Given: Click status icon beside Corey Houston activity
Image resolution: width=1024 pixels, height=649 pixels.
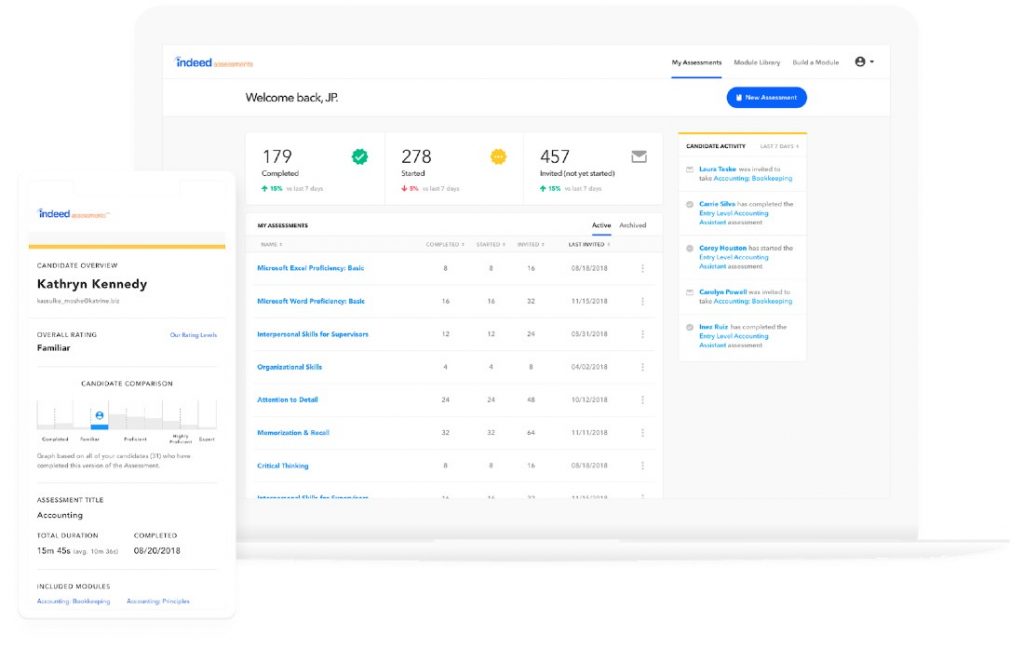Looking at the screenshot, I should (x=690, y=248).
